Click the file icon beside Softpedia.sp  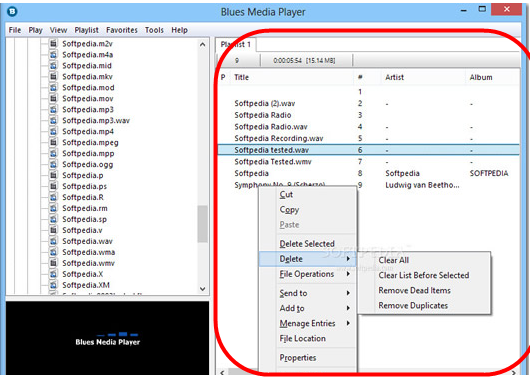pos(53,219)
